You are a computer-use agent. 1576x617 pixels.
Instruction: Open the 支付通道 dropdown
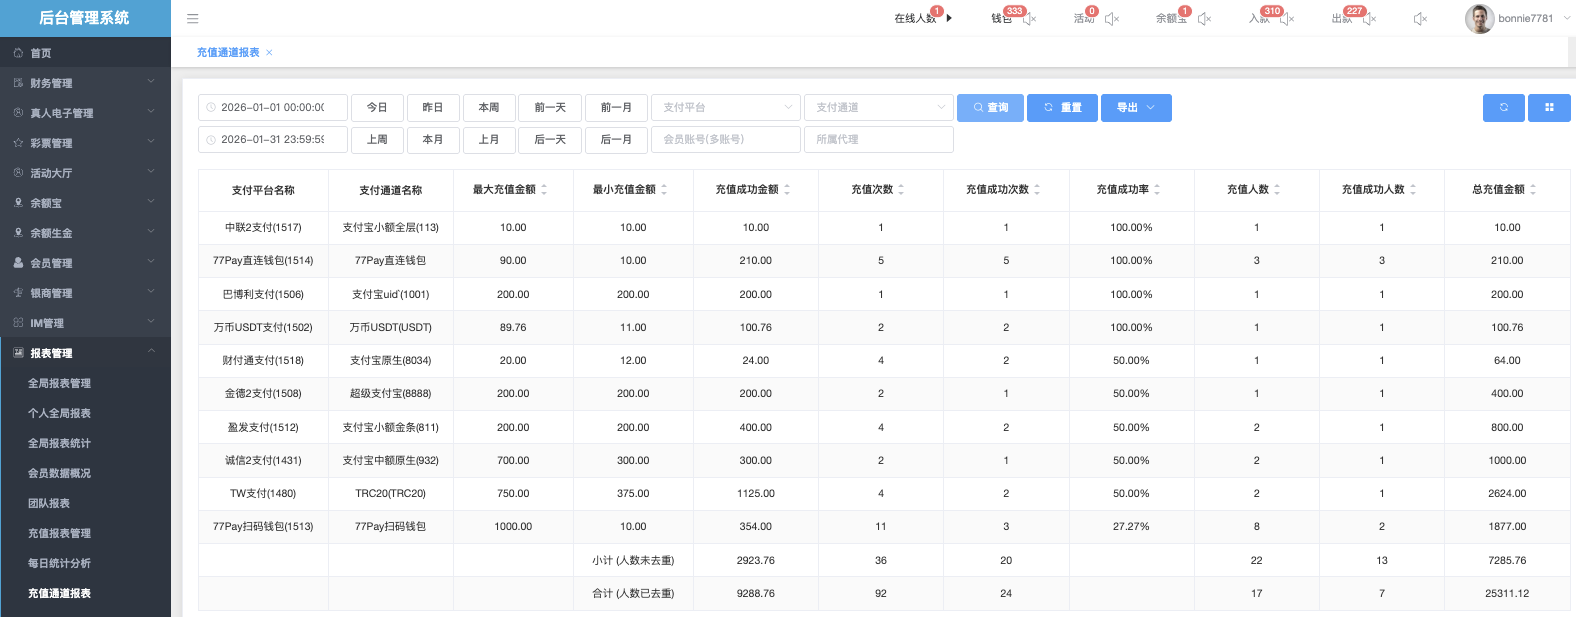pos(878,107)
